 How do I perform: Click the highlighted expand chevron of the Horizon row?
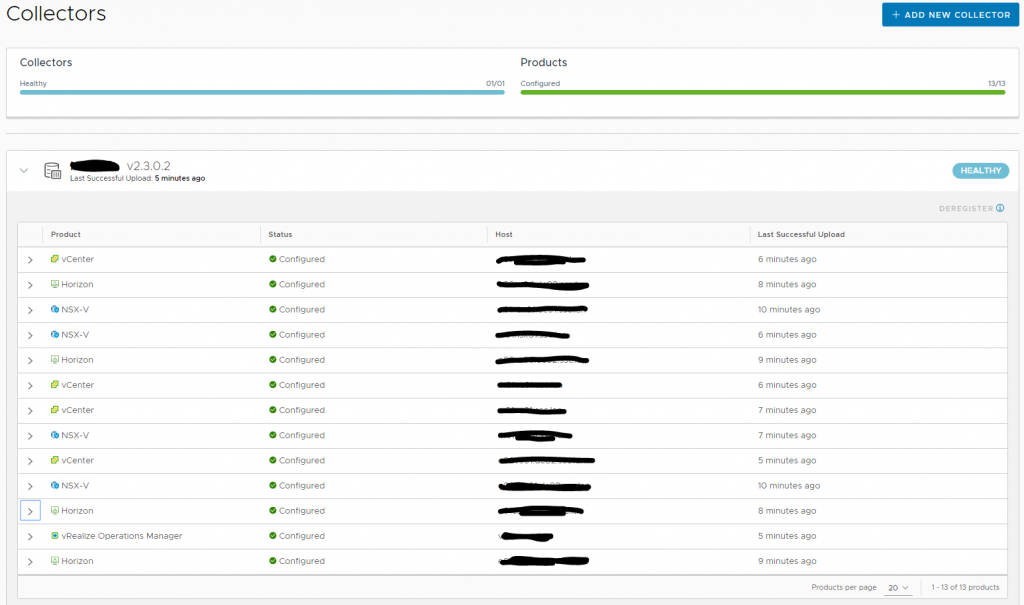coord(30,511)
